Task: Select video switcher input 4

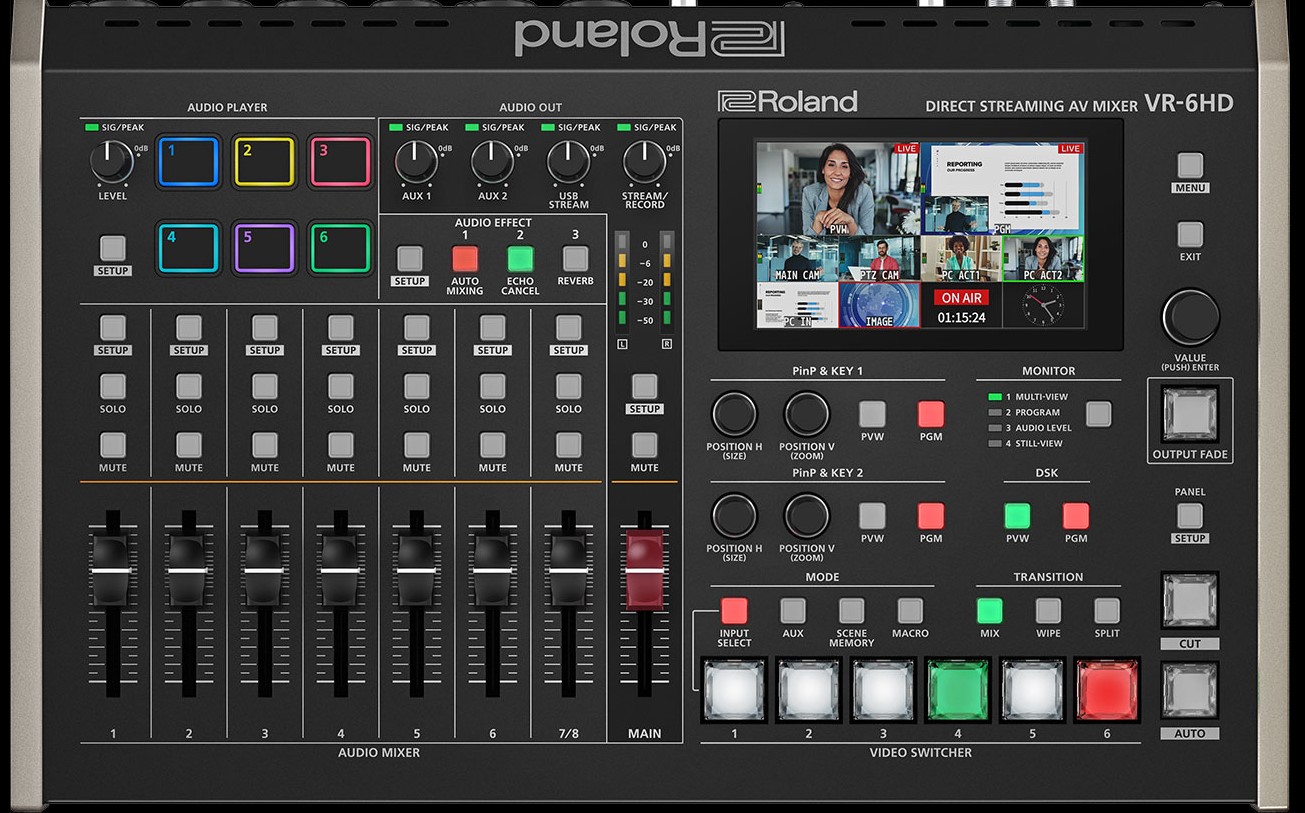Action: click(x=958, y=690)
